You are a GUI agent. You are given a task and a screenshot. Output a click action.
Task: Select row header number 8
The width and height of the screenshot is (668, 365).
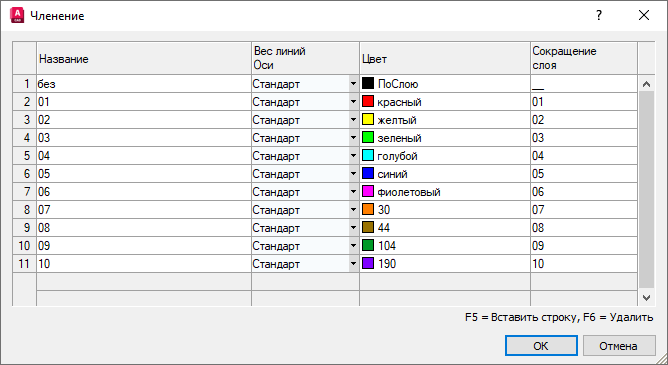pos(24,210)
